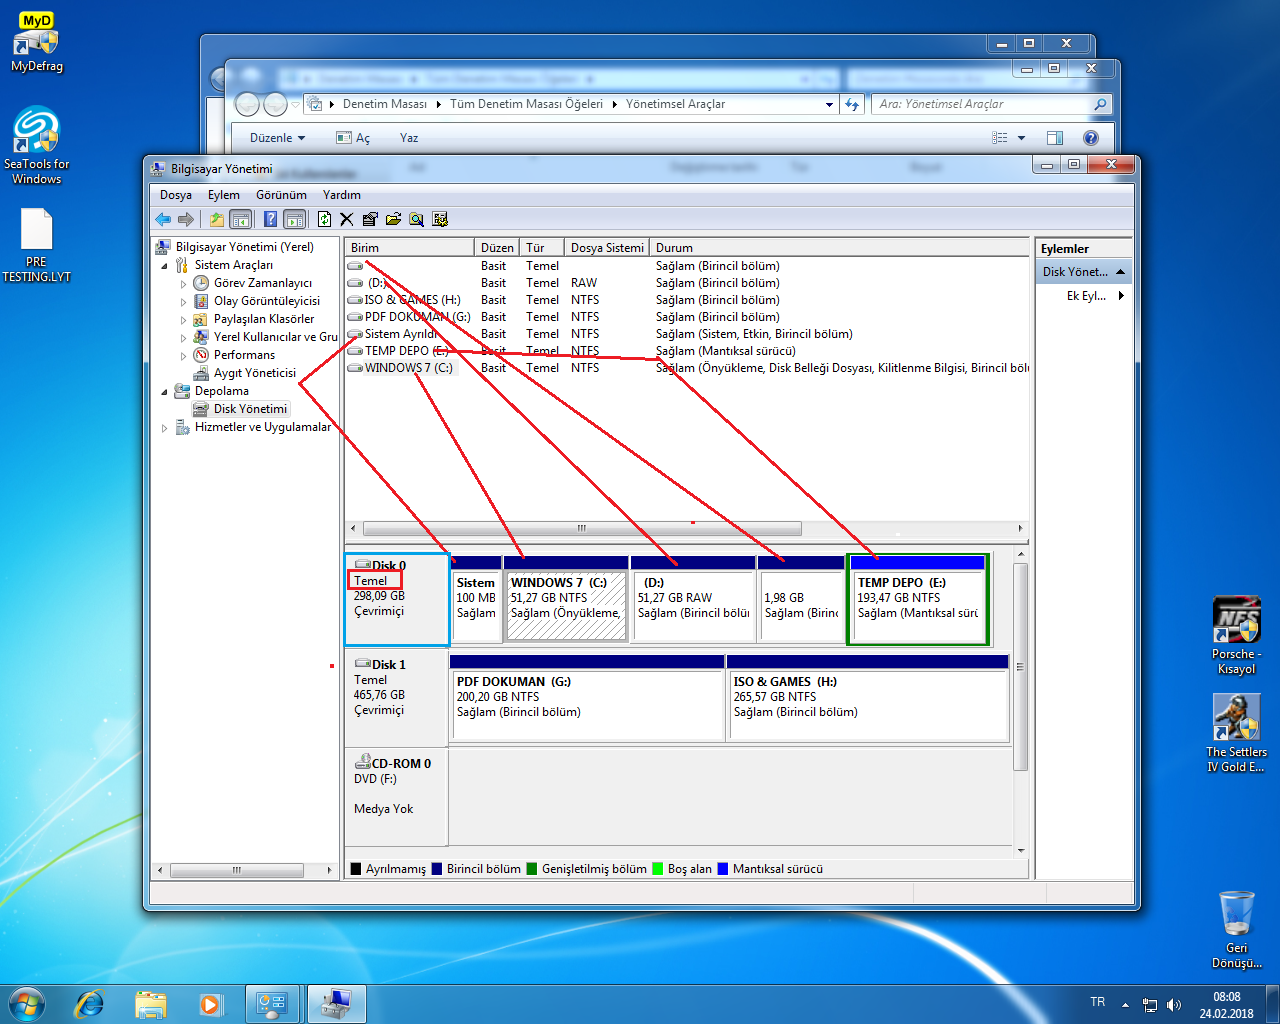Sort by the Dosya Sistemi column header
This screenshot has width=1280, height=1024.
tap(607, 247)
